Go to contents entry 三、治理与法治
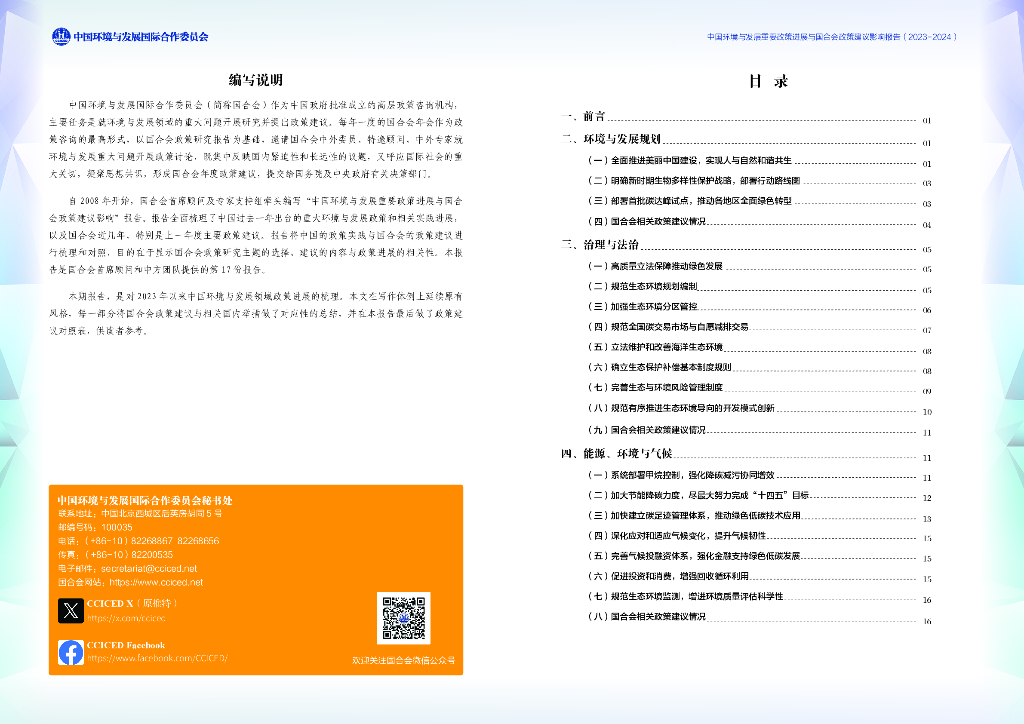This screenshot has width=1024, height=724. (x=746, y=245)
